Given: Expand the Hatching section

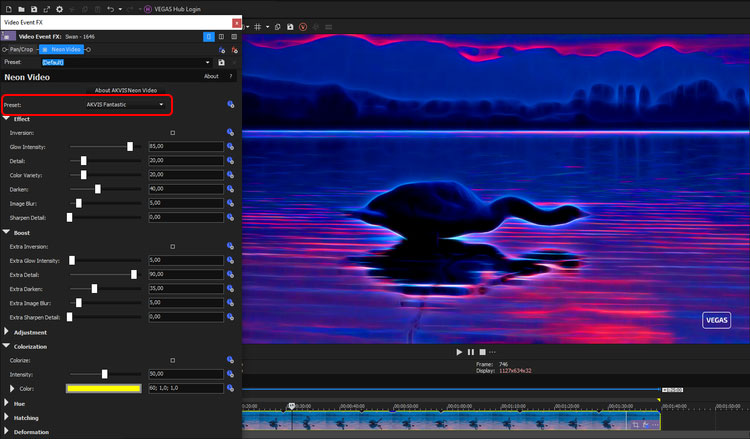Looking at the screenshot, I should pyautogui.click(x=6, y=417).
